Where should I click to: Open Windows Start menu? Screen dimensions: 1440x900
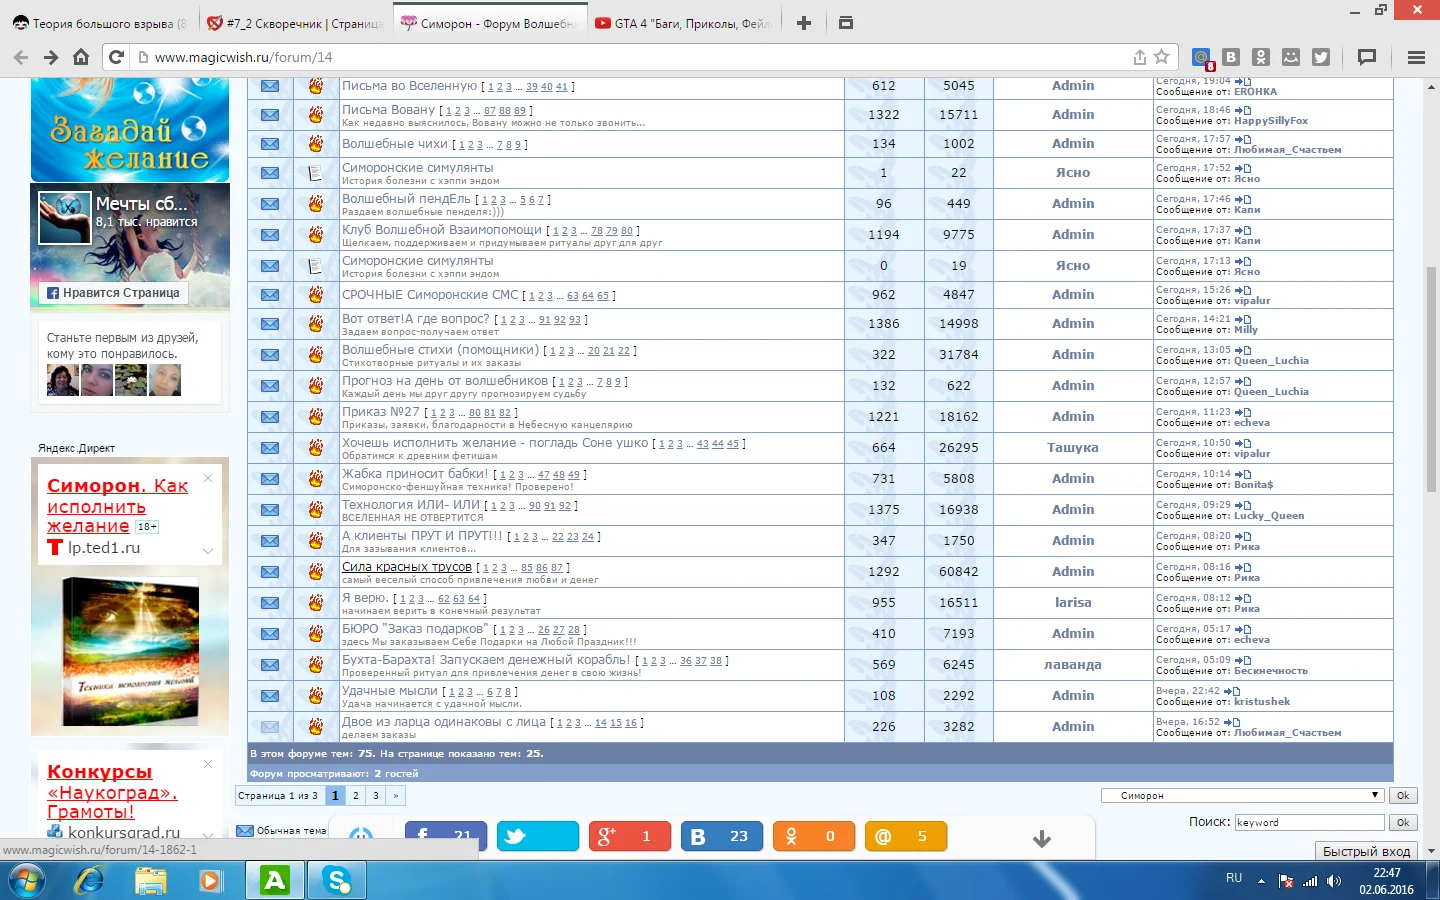click(x=26, y=881)
